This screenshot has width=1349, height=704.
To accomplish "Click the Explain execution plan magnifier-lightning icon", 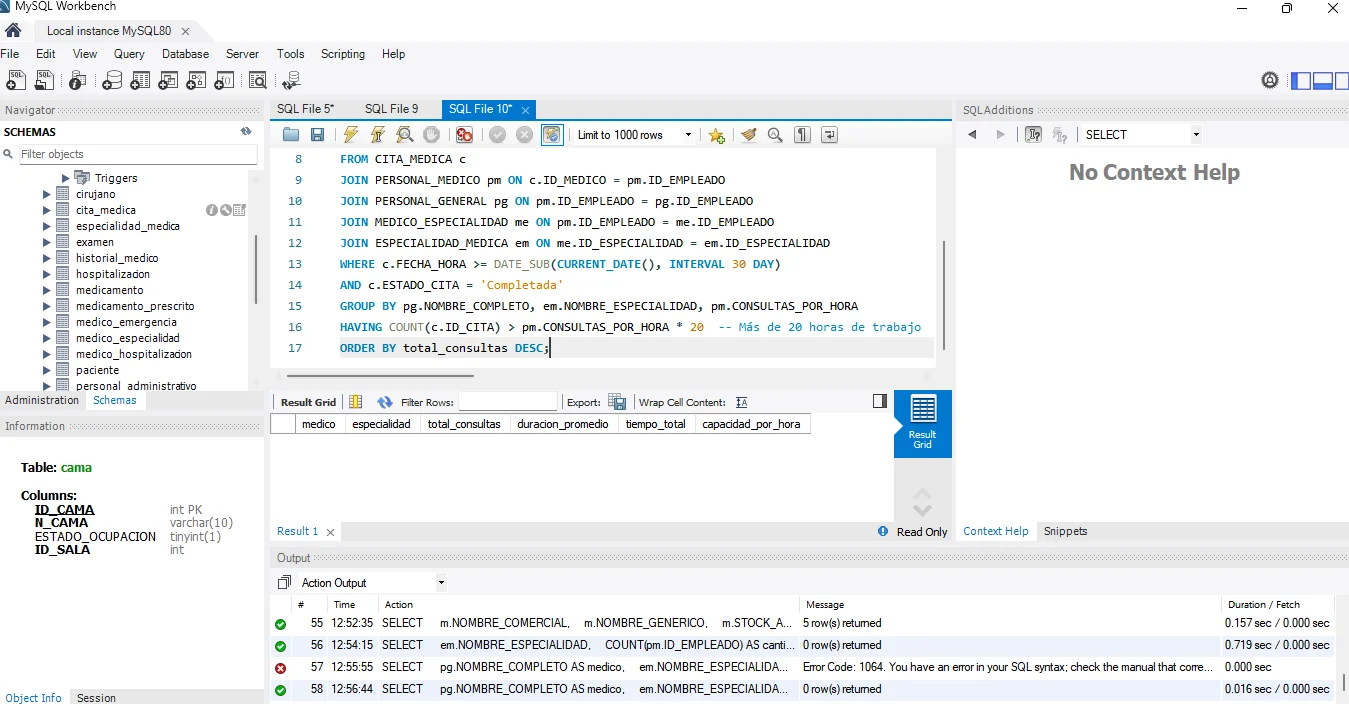I will coord(404,135).
